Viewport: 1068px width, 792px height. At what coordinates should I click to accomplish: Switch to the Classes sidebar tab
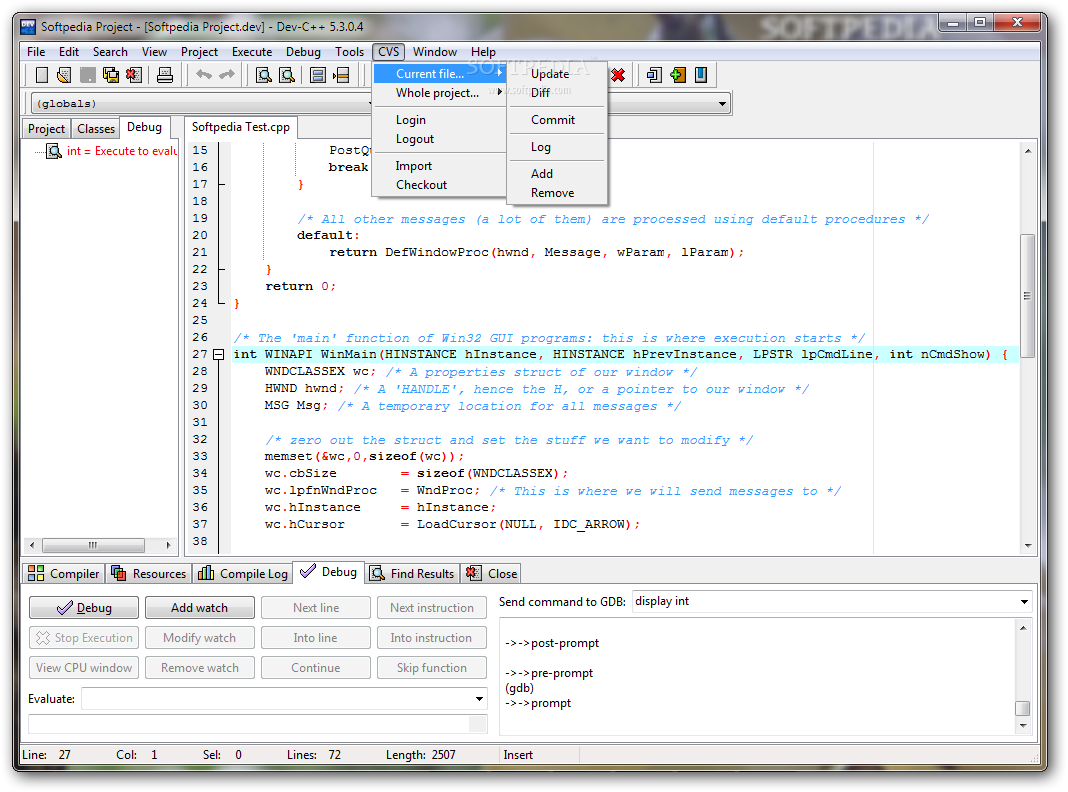coord(96,129)
